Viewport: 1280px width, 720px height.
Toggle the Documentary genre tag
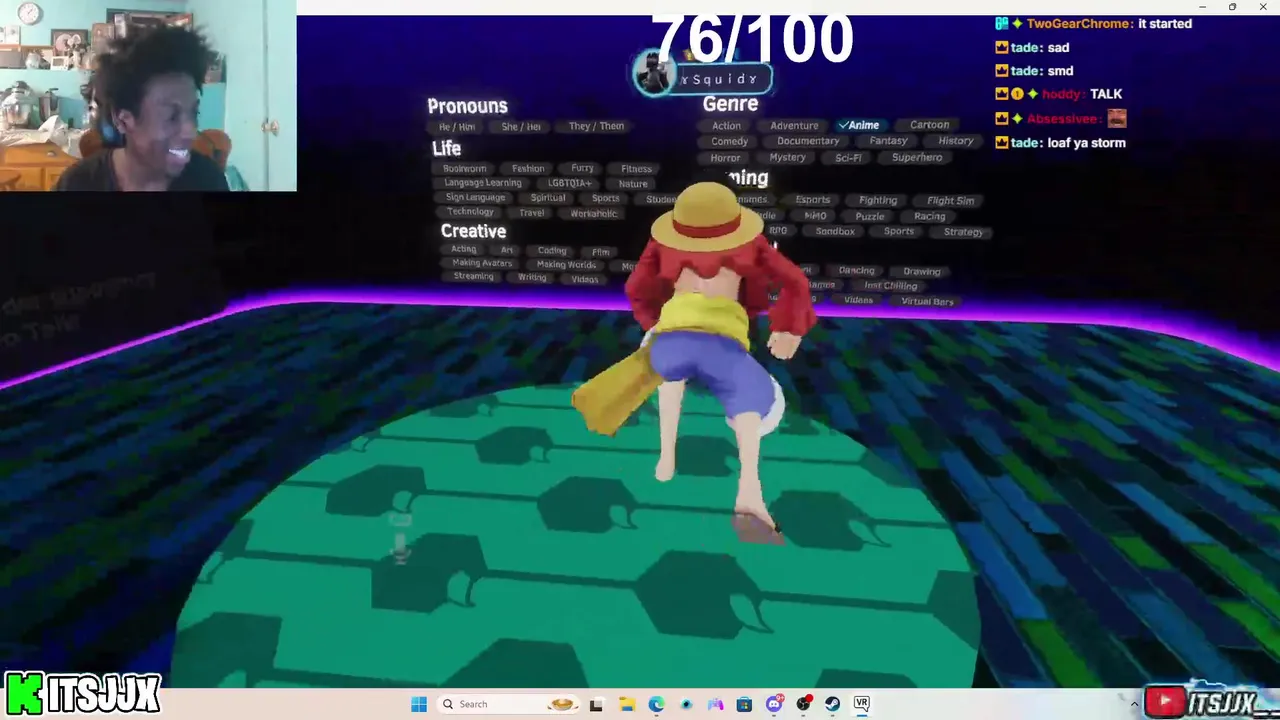click(808, 141)
